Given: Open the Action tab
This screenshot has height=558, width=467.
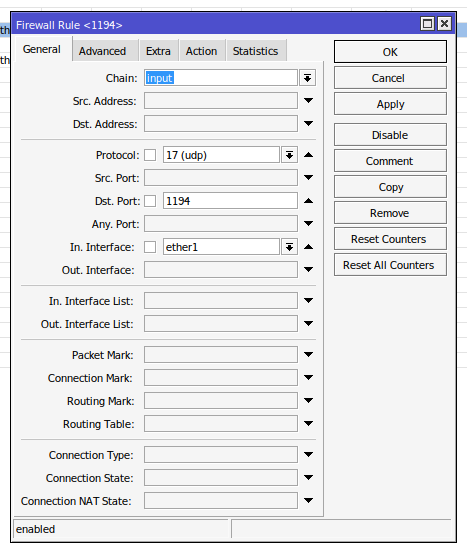Looking at the screenshot, I should pyautogui.click(x=201, y=51).
